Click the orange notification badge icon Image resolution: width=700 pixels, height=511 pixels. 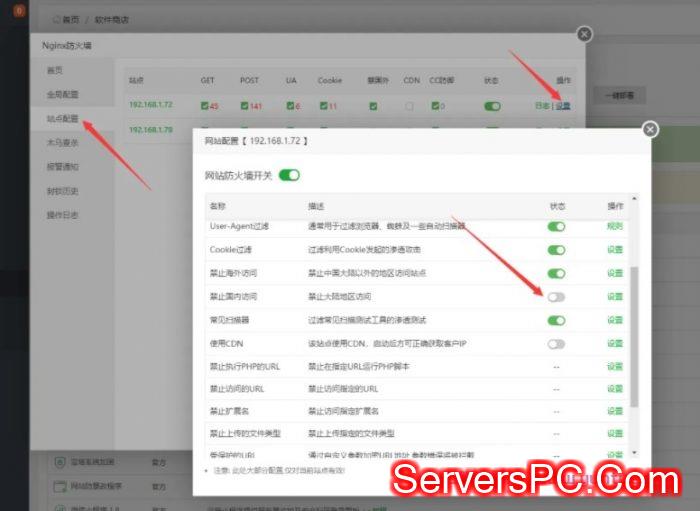[x=19, y=12]
